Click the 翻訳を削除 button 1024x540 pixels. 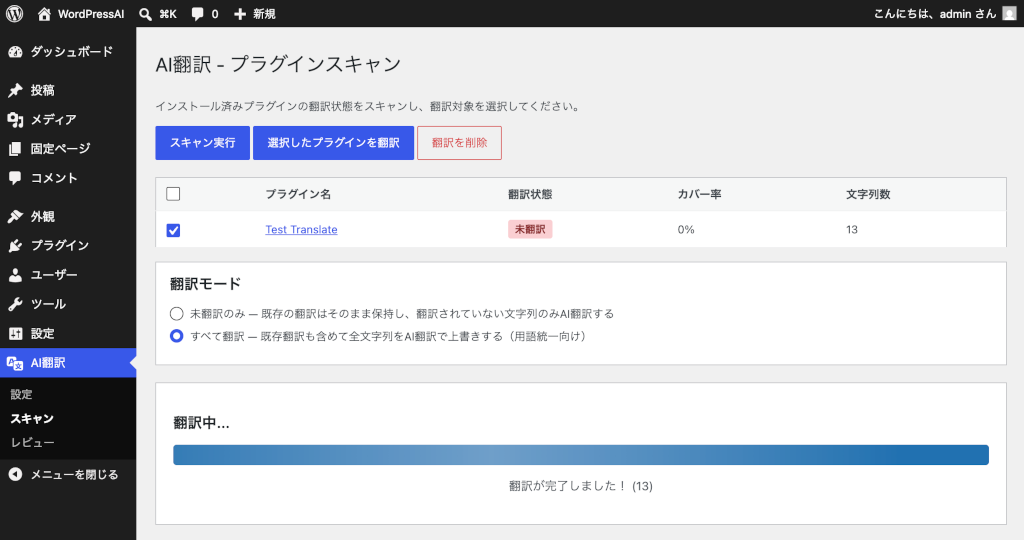(459, 142)
